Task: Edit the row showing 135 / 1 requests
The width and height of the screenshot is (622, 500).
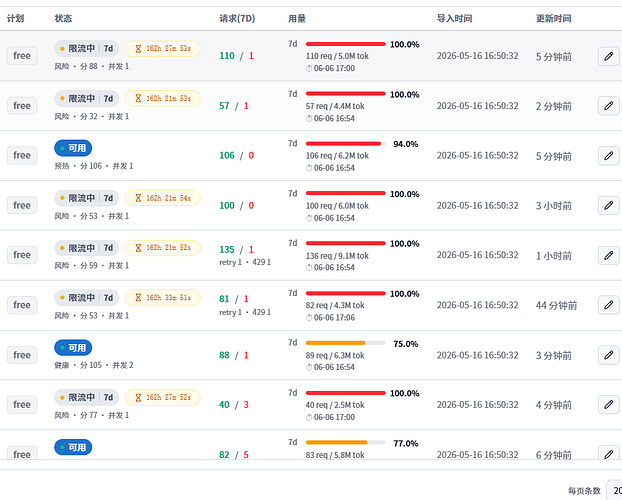Action: (609, 255)
